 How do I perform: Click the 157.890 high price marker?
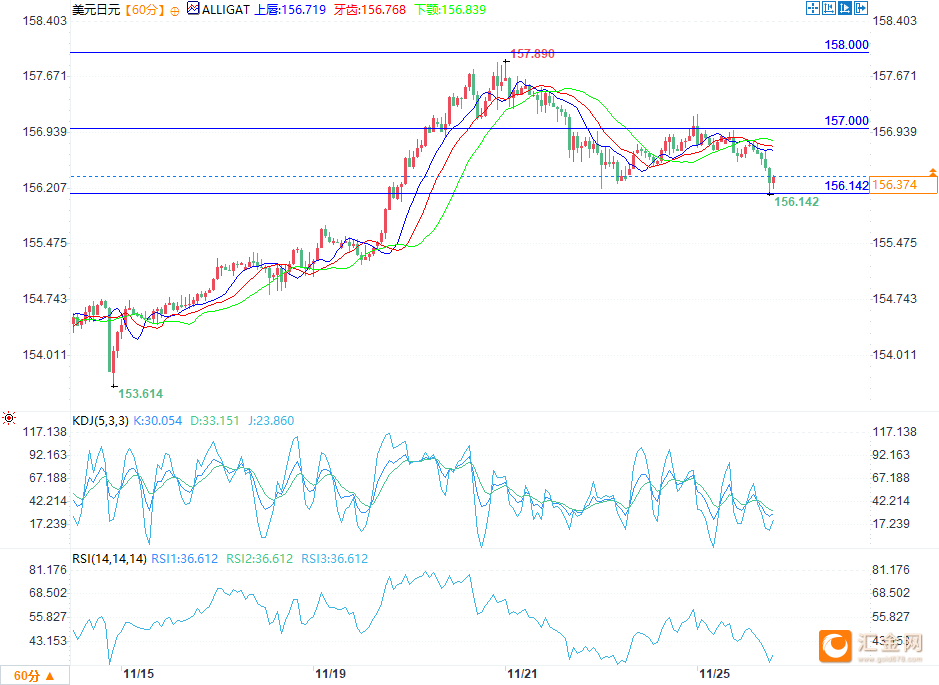pyautogui.click(x=532, y=53)
